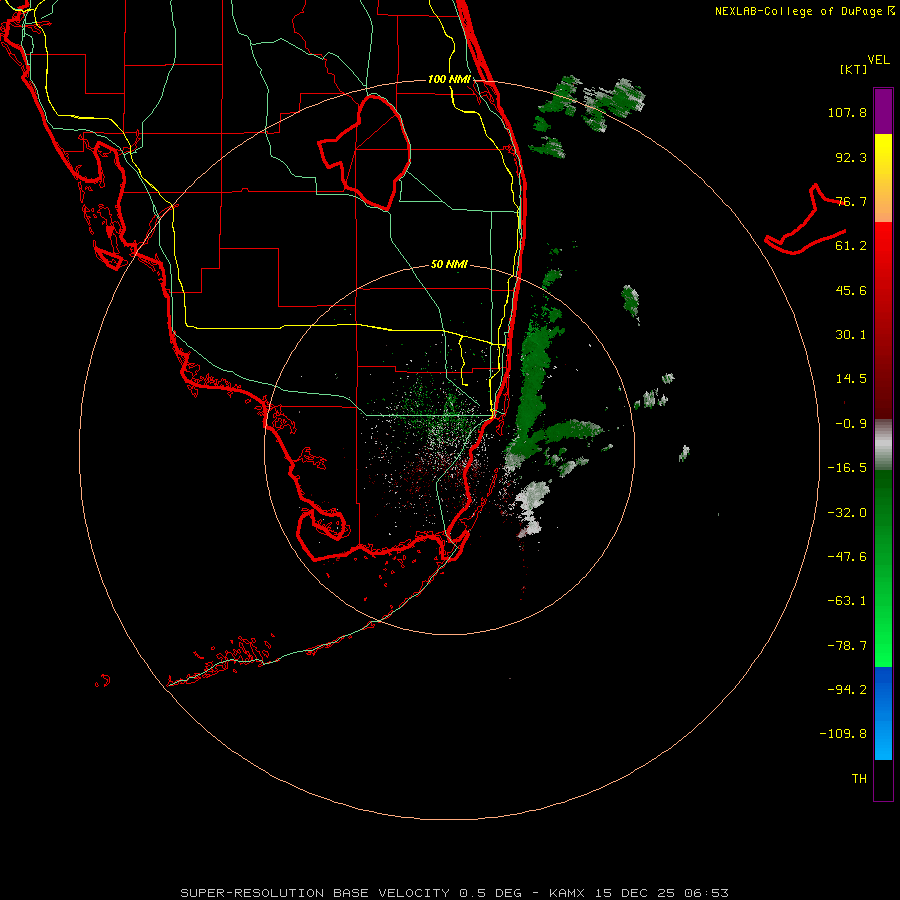Pick the black TH segment of the color bar
Viewport: 900px width, 900px height.
pos(883,779)
